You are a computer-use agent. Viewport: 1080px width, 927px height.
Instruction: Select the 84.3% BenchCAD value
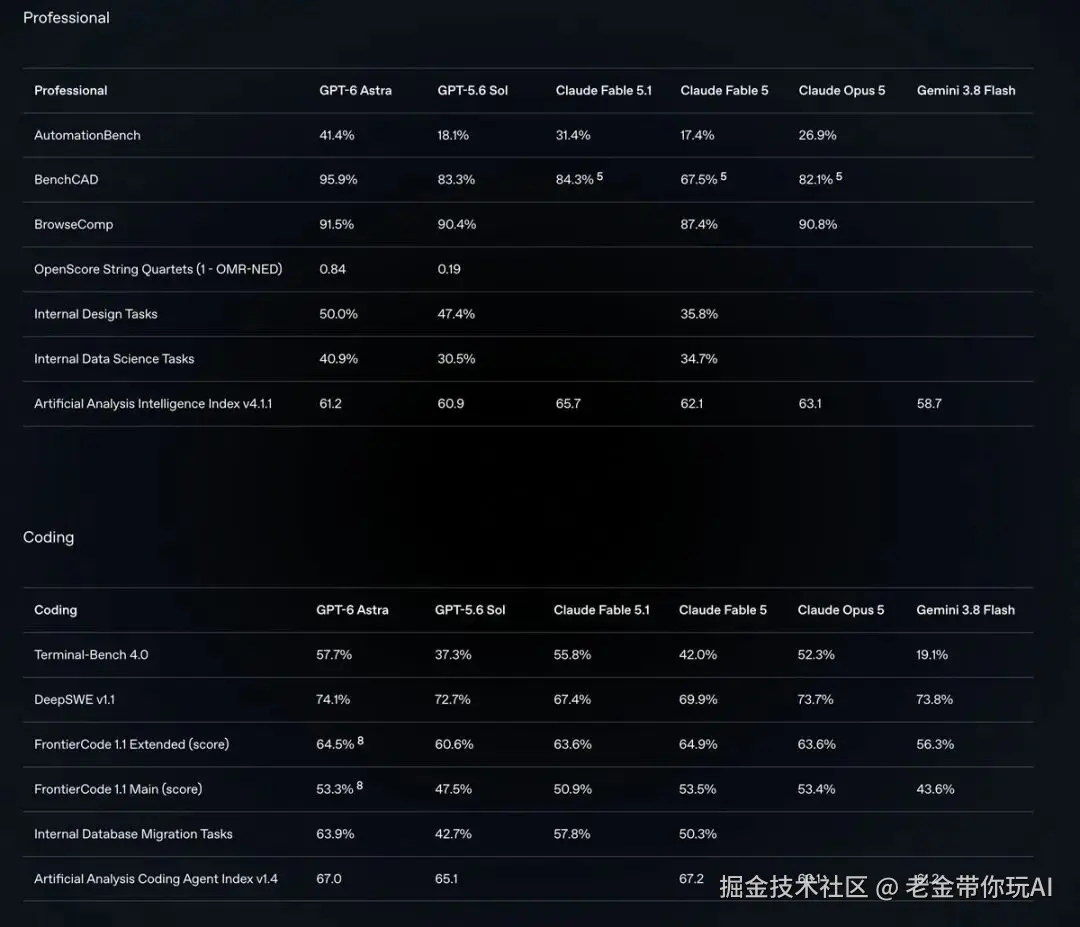tap(574, 180)
